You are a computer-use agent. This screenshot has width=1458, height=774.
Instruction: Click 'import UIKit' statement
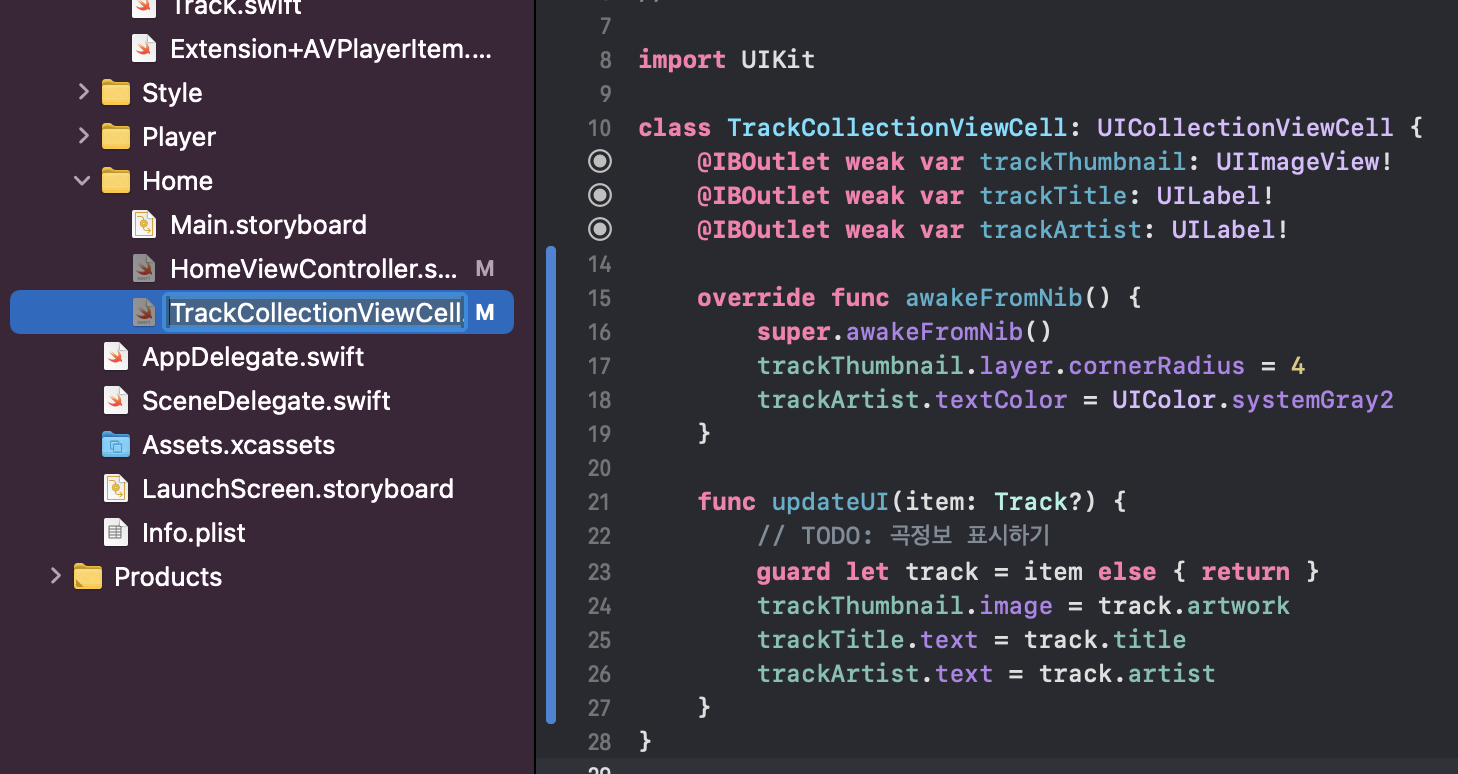point(727,59)
